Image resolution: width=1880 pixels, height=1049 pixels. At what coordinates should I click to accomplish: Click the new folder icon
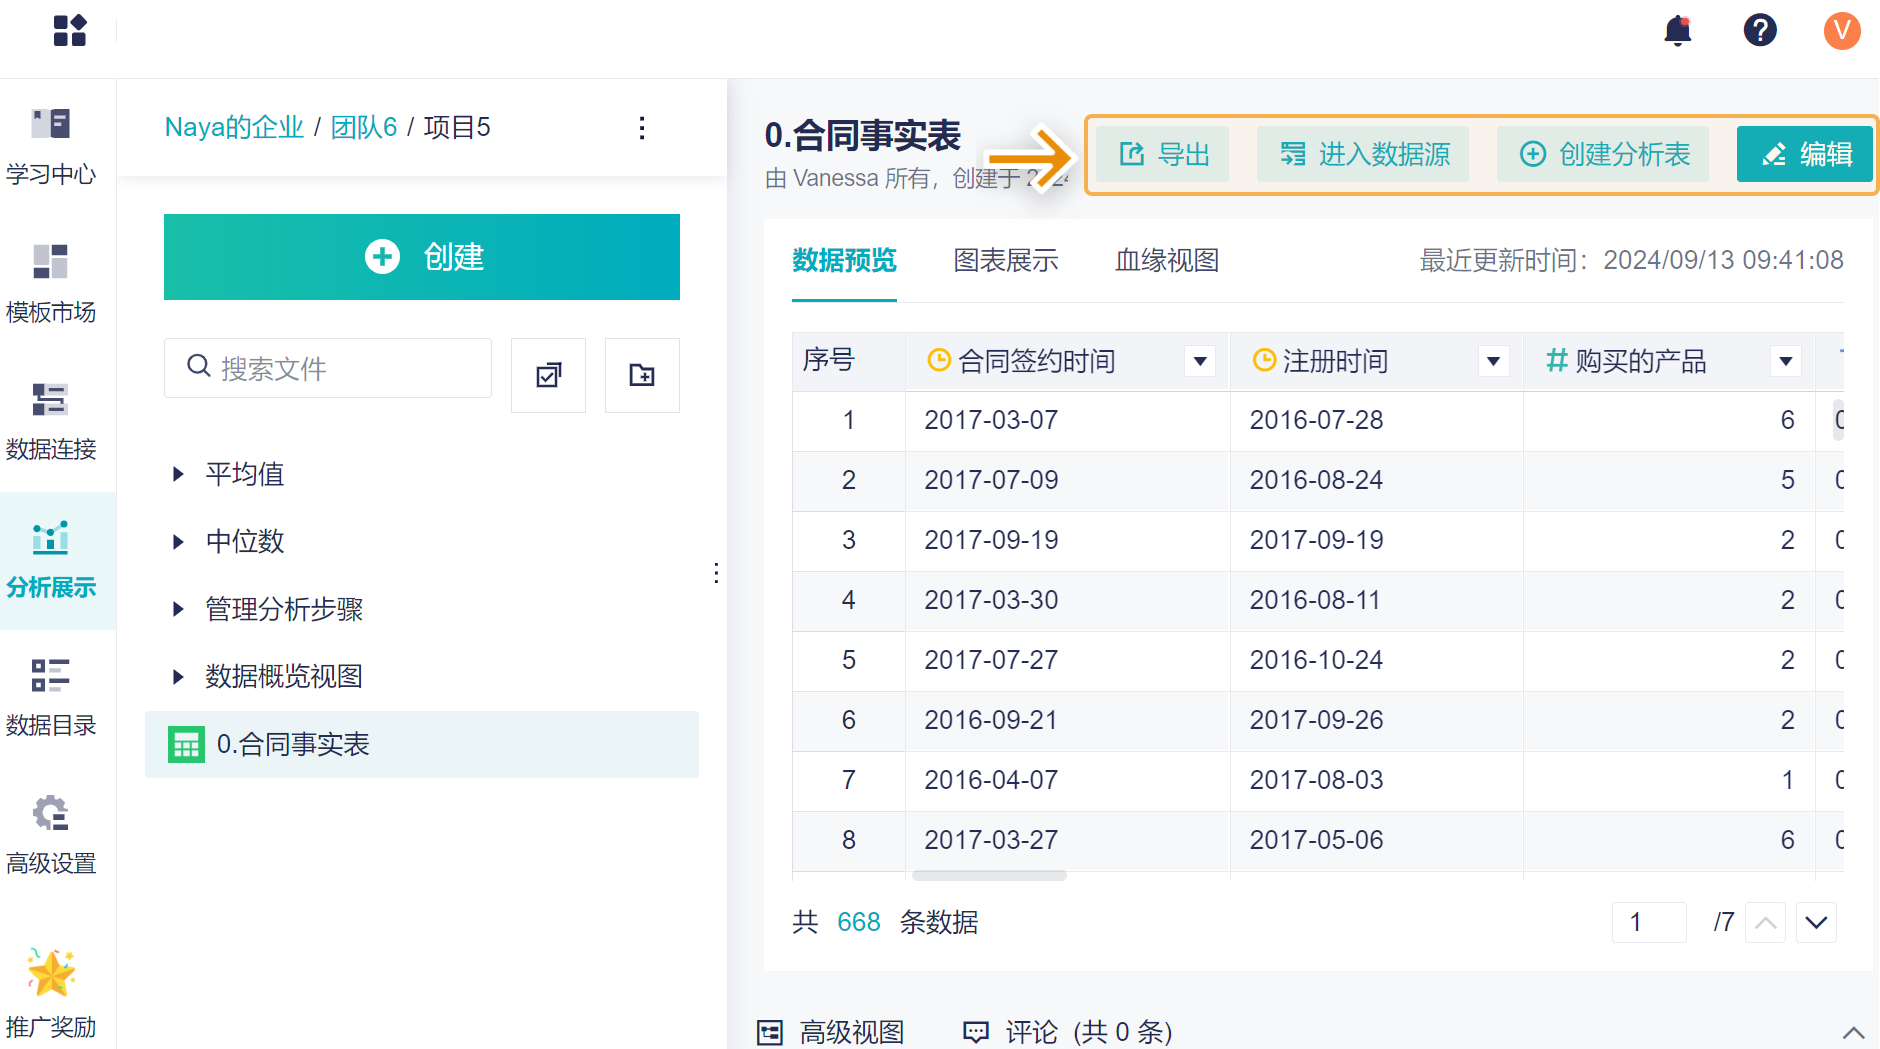click(642, 375)
